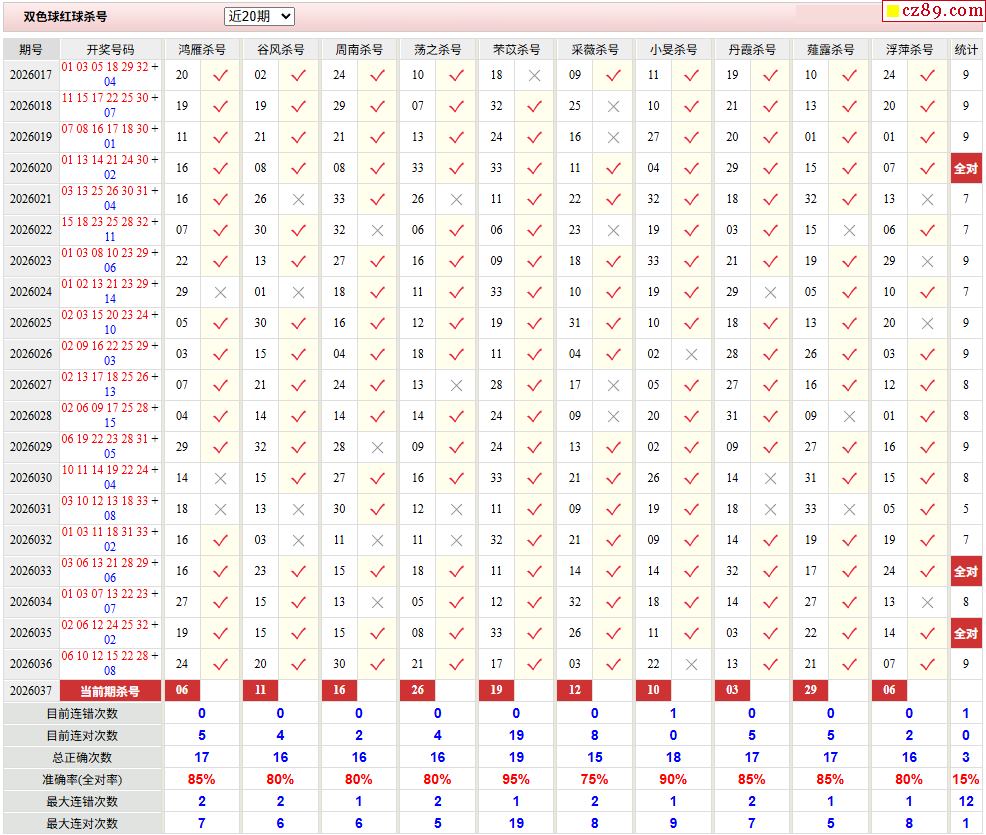This screenshot has width=986, height=835.
Task: Click the check mark for 鸿雁杀号 in row 2026017
Action: [221, 75]
